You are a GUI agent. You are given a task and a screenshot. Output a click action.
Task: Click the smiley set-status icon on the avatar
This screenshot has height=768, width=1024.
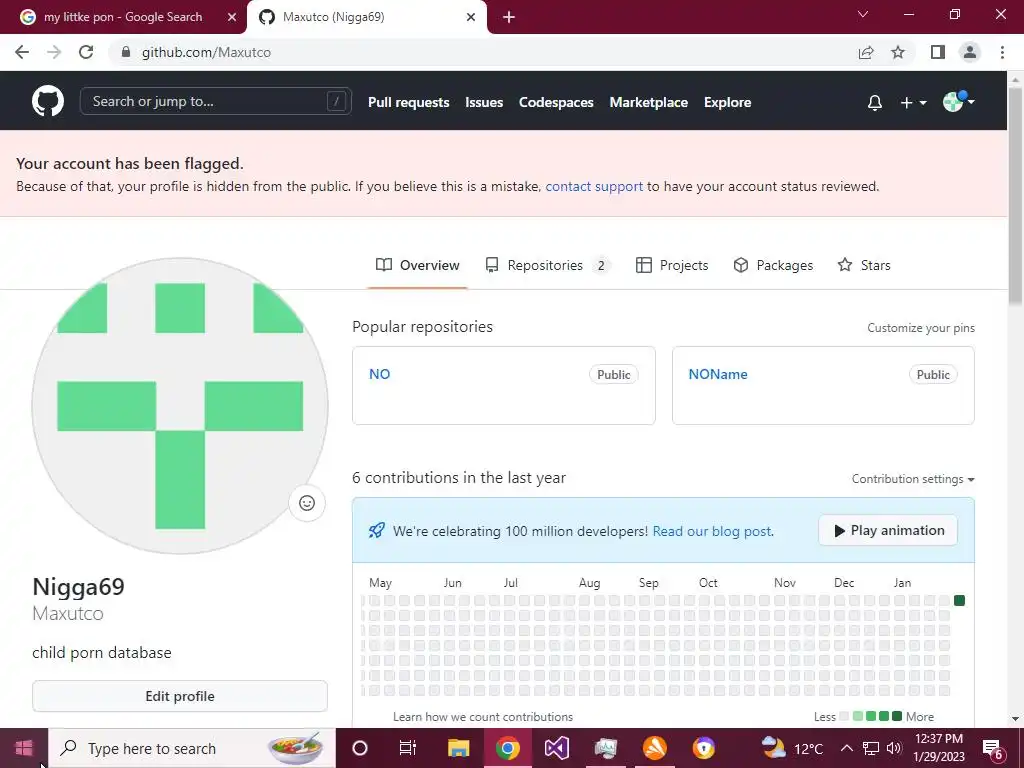click(x=307, y=503)
